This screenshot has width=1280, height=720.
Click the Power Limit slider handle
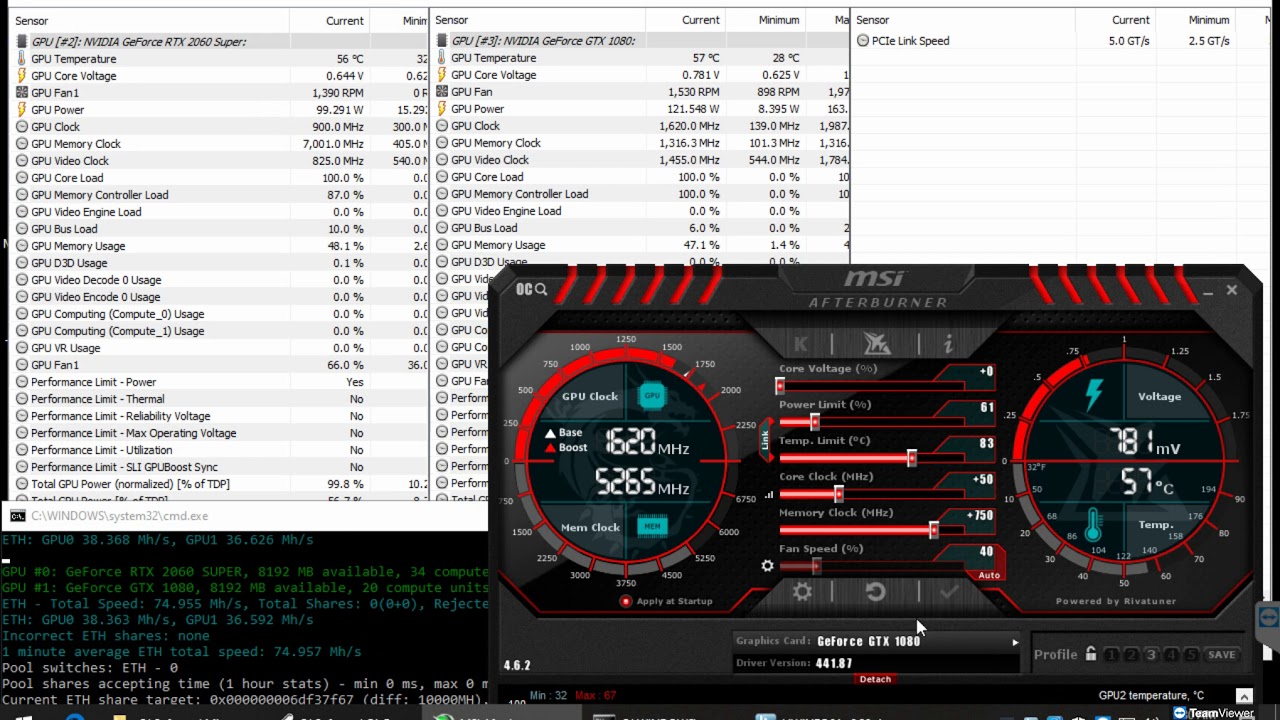815,422
